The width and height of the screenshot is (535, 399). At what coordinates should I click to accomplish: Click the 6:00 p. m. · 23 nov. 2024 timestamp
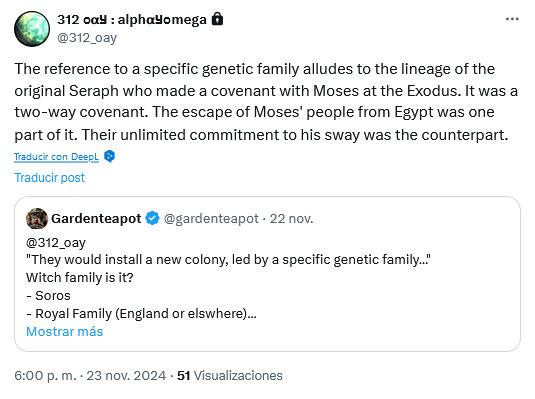click(x=90, y=375)
